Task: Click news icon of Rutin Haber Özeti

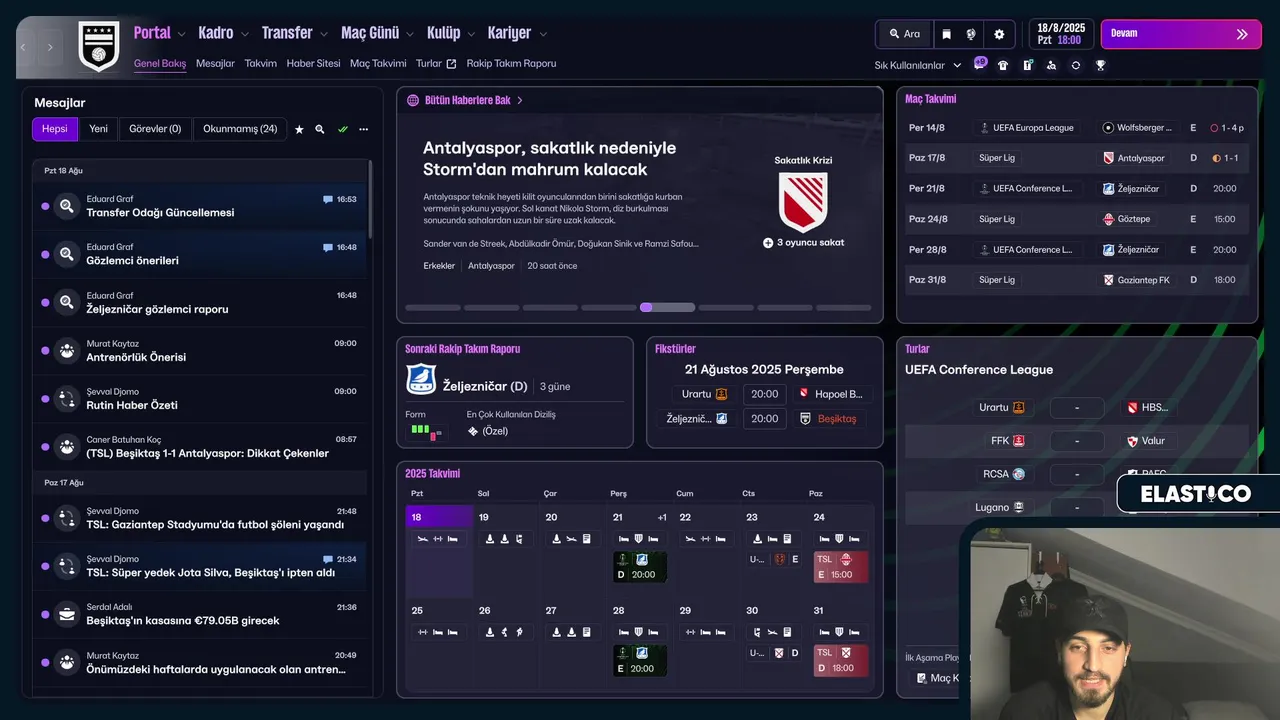Action: click(x=66, y=398)
